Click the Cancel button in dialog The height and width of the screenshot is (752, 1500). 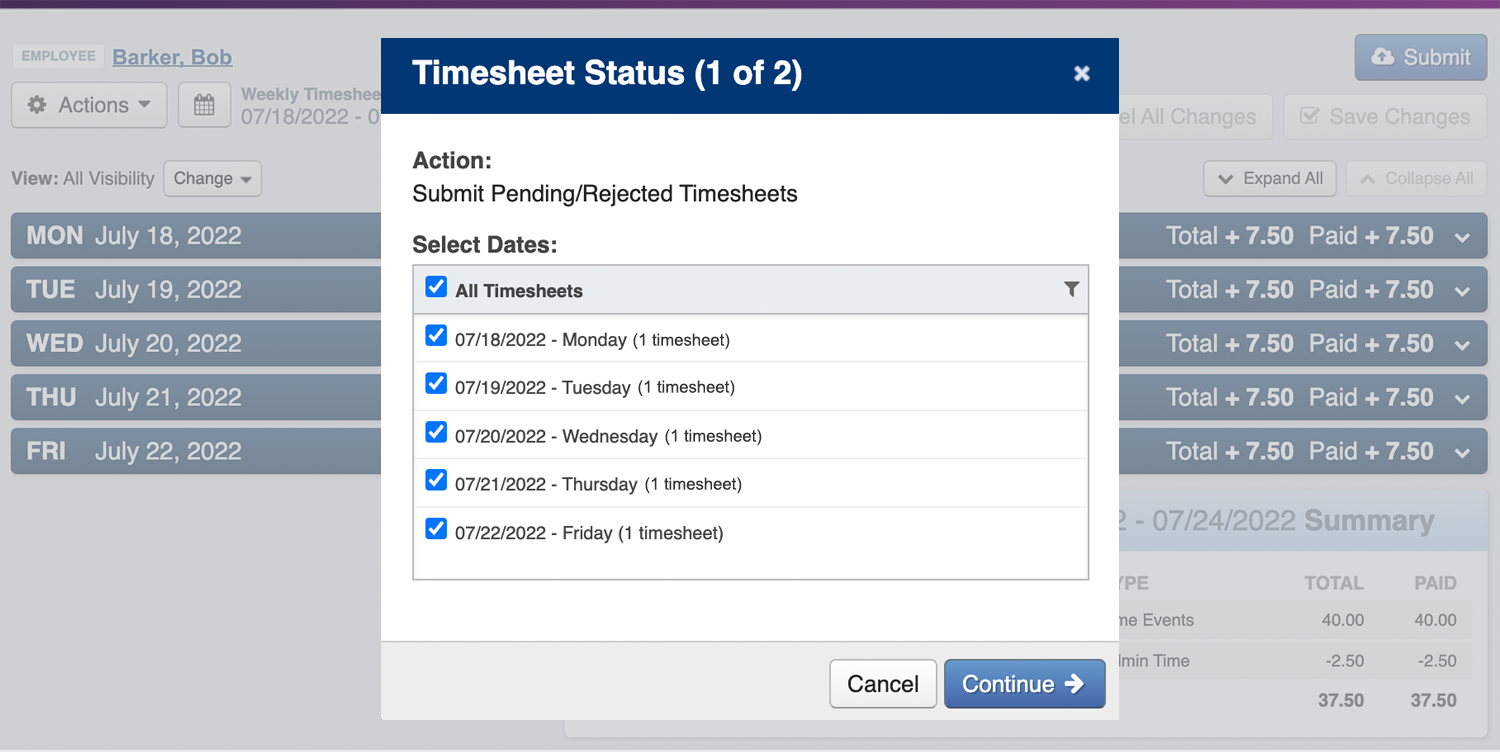pyautogui.click(x=882, y=684)
